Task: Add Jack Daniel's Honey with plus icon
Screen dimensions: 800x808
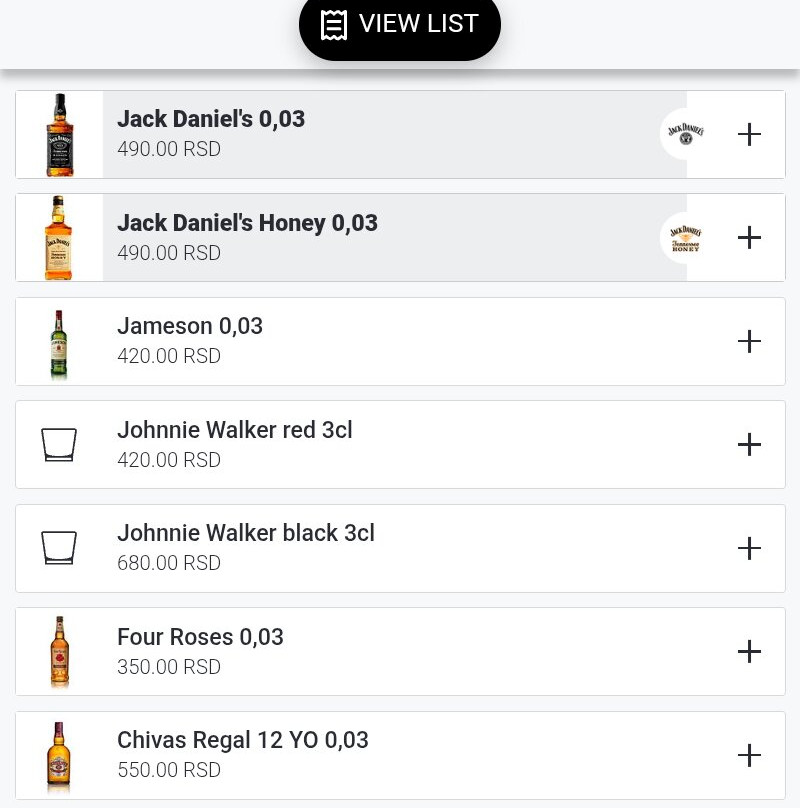Action: (749, 238)
